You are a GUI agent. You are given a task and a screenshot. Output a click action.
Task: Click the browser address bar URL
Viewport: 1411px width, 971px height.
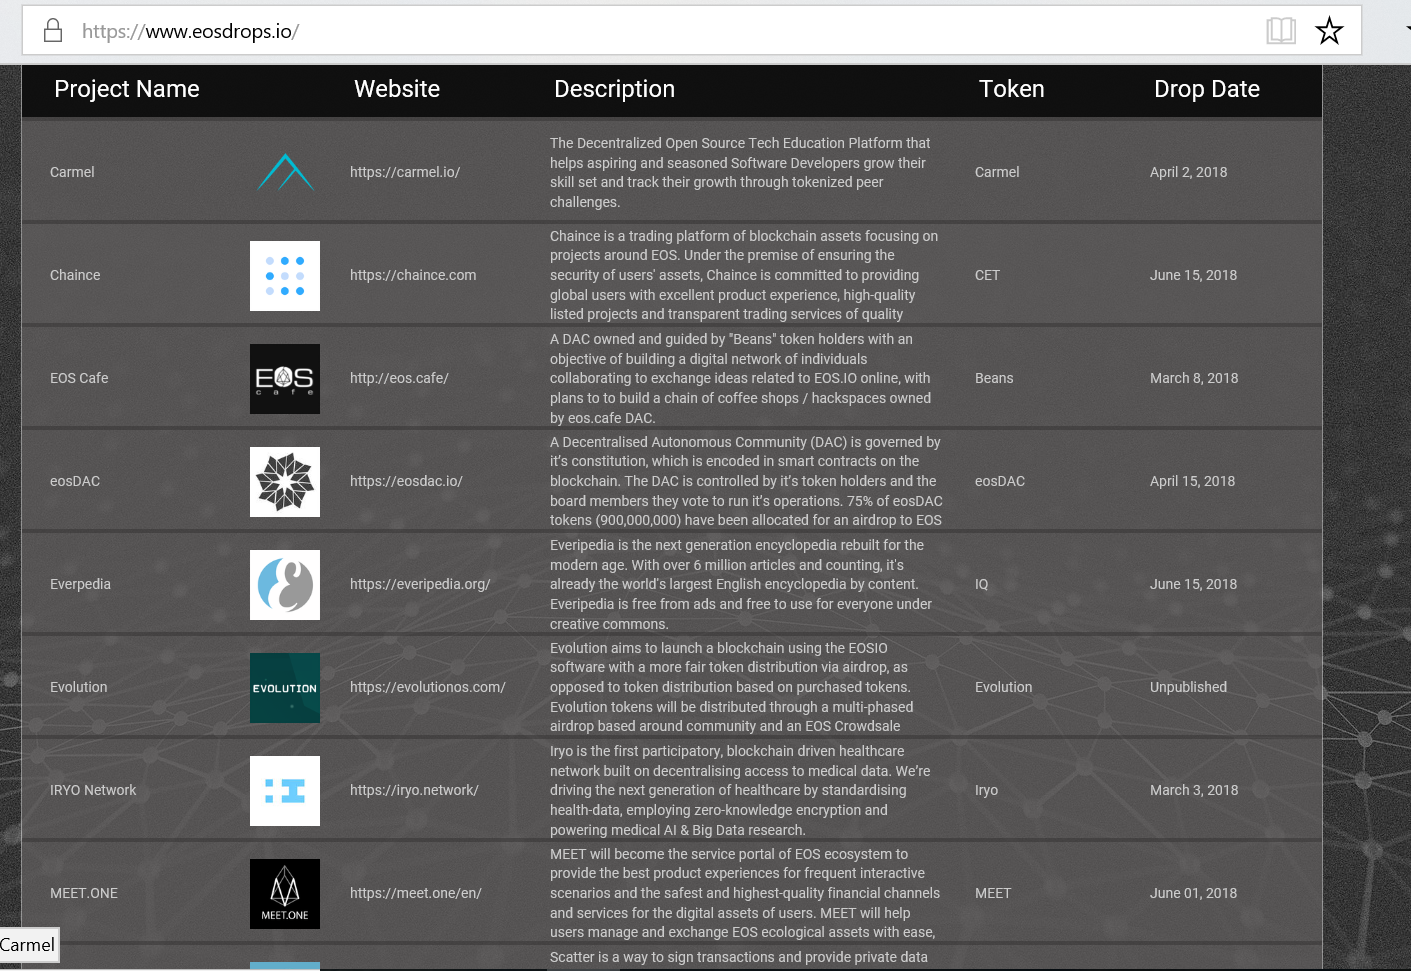tap(190, 31)
